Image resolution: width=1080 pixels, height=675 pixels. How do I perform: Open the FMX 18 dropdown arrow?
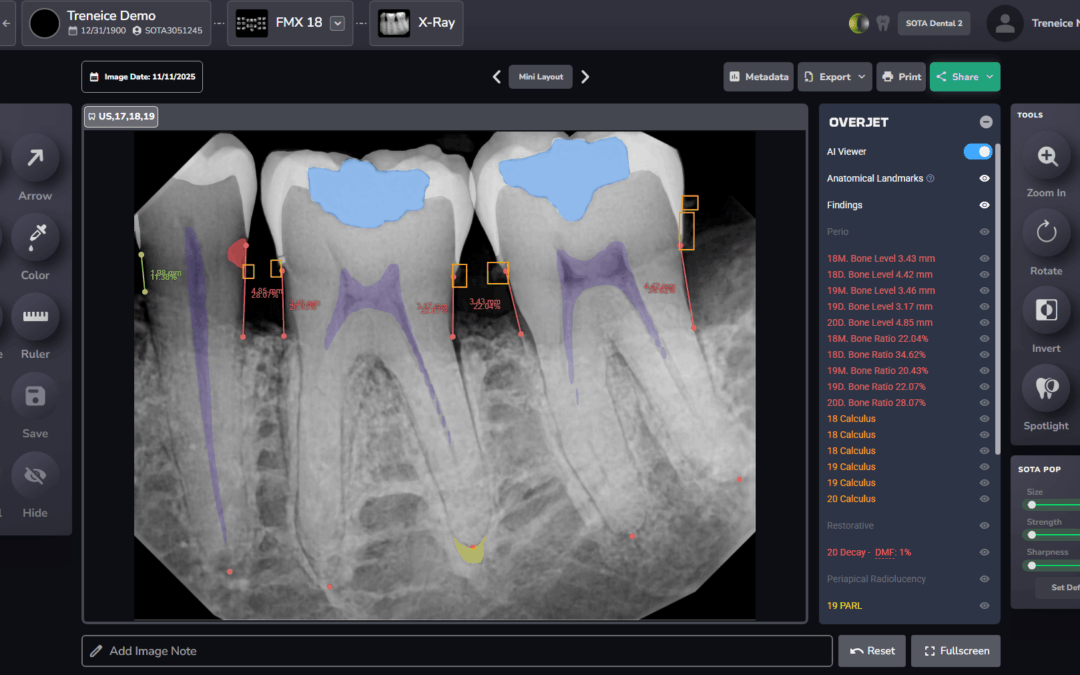[x=337, y=23]
